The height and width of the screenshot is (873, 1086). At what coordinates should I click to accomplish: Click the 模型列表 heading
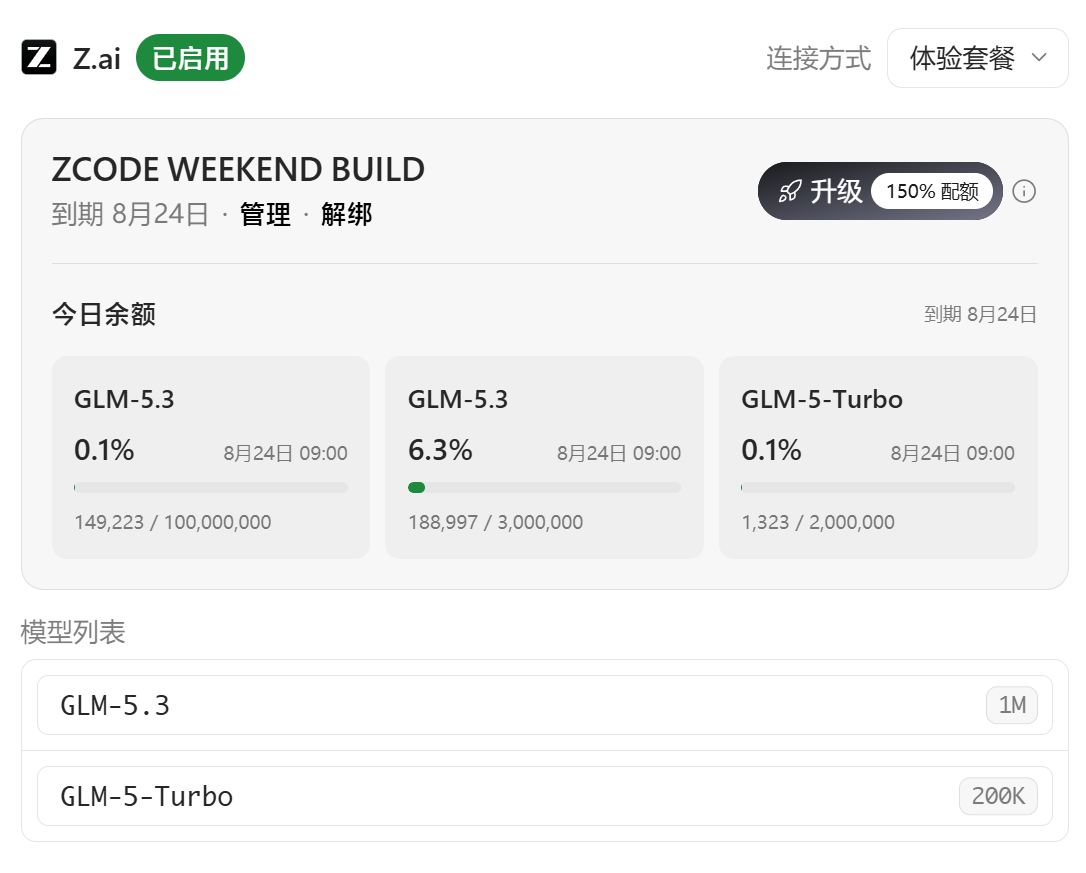pos(73,633)
